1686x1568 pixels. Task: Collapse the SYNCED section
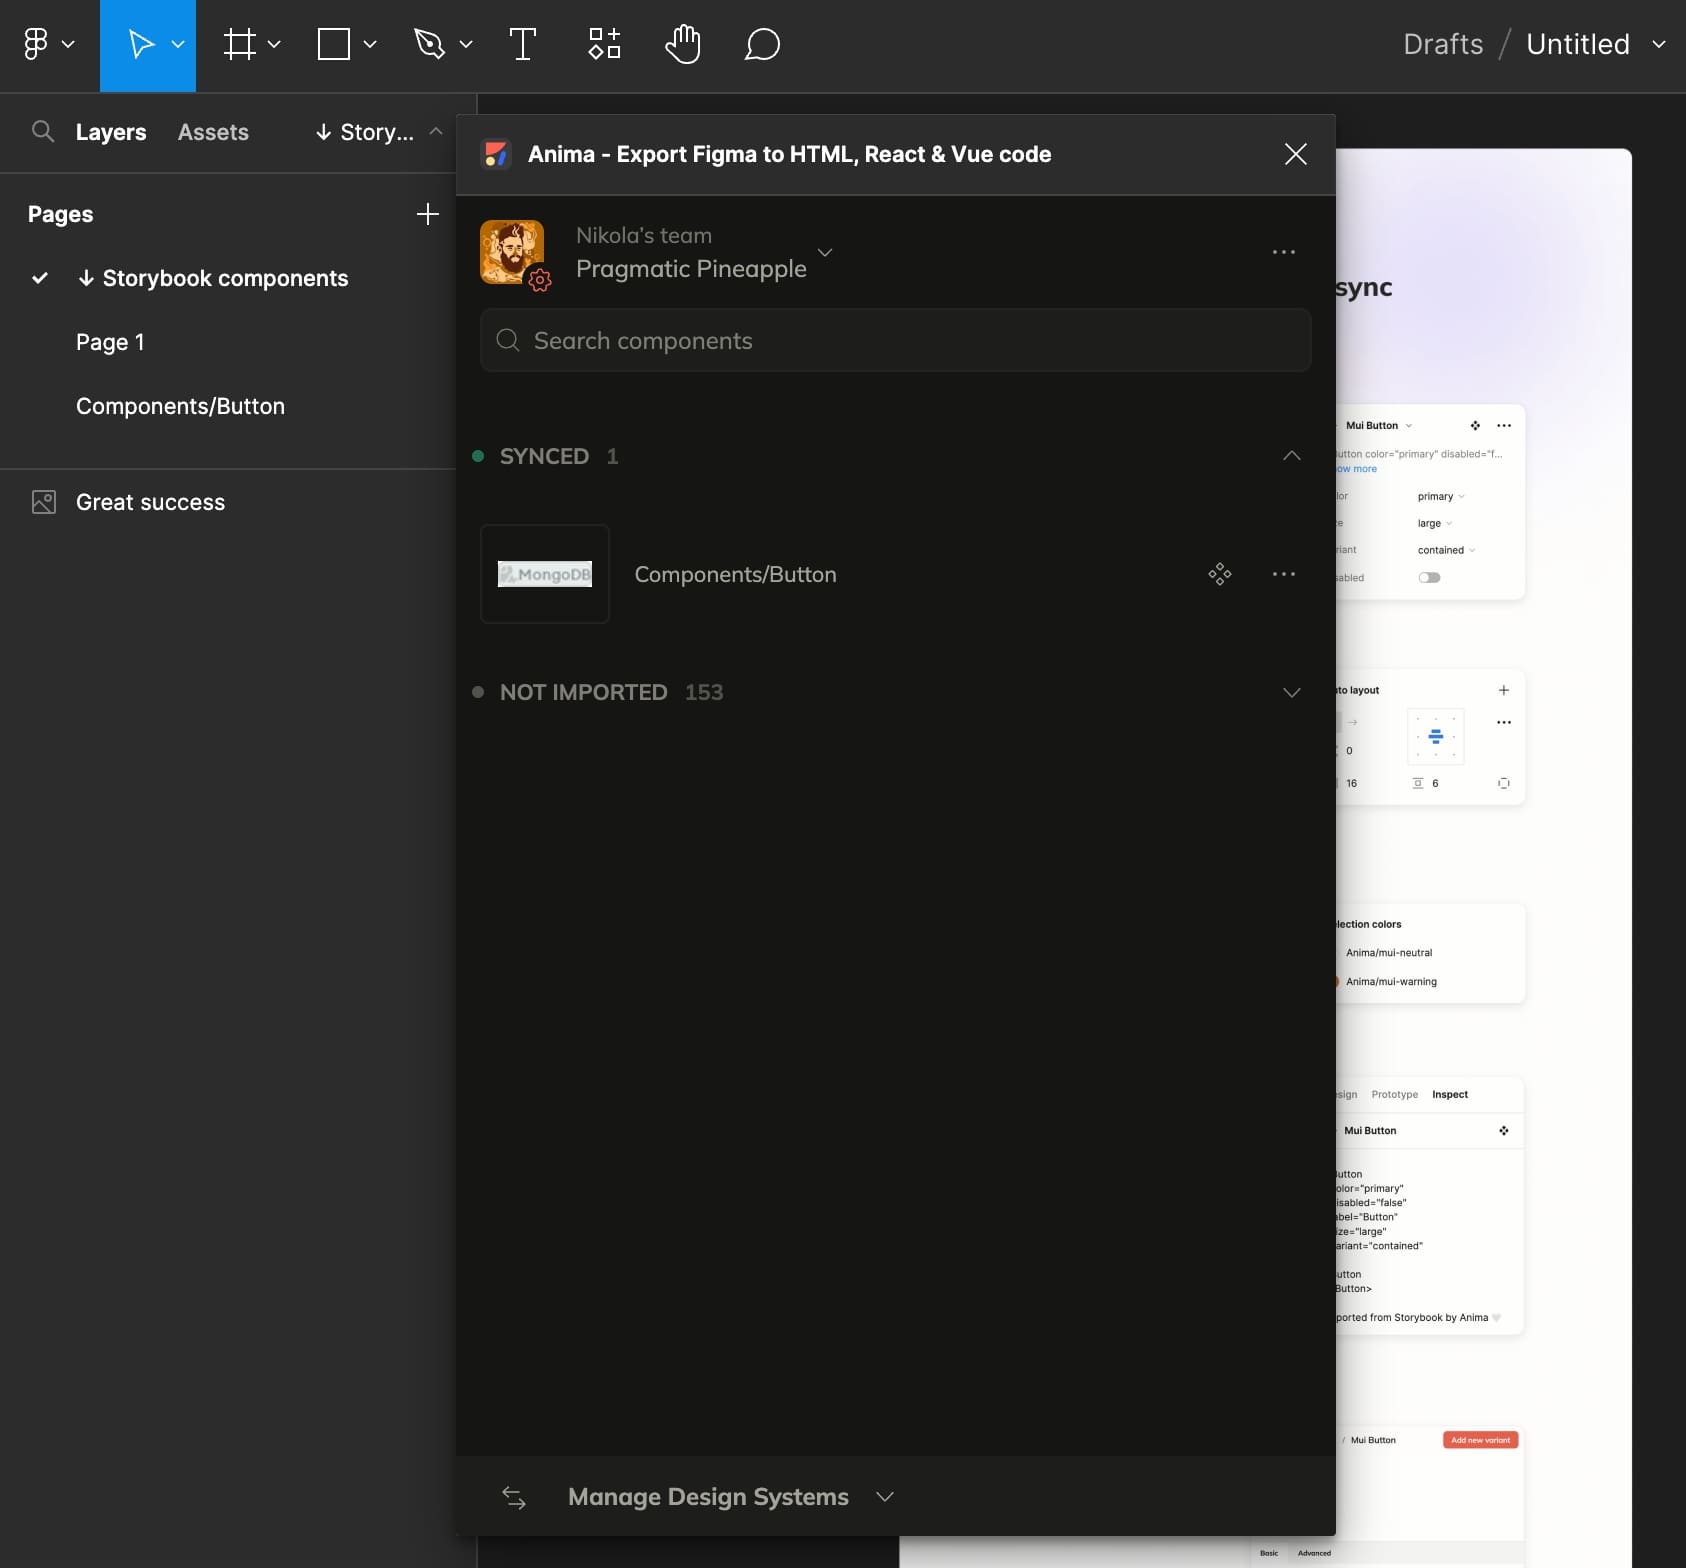tap(1291, 456)
